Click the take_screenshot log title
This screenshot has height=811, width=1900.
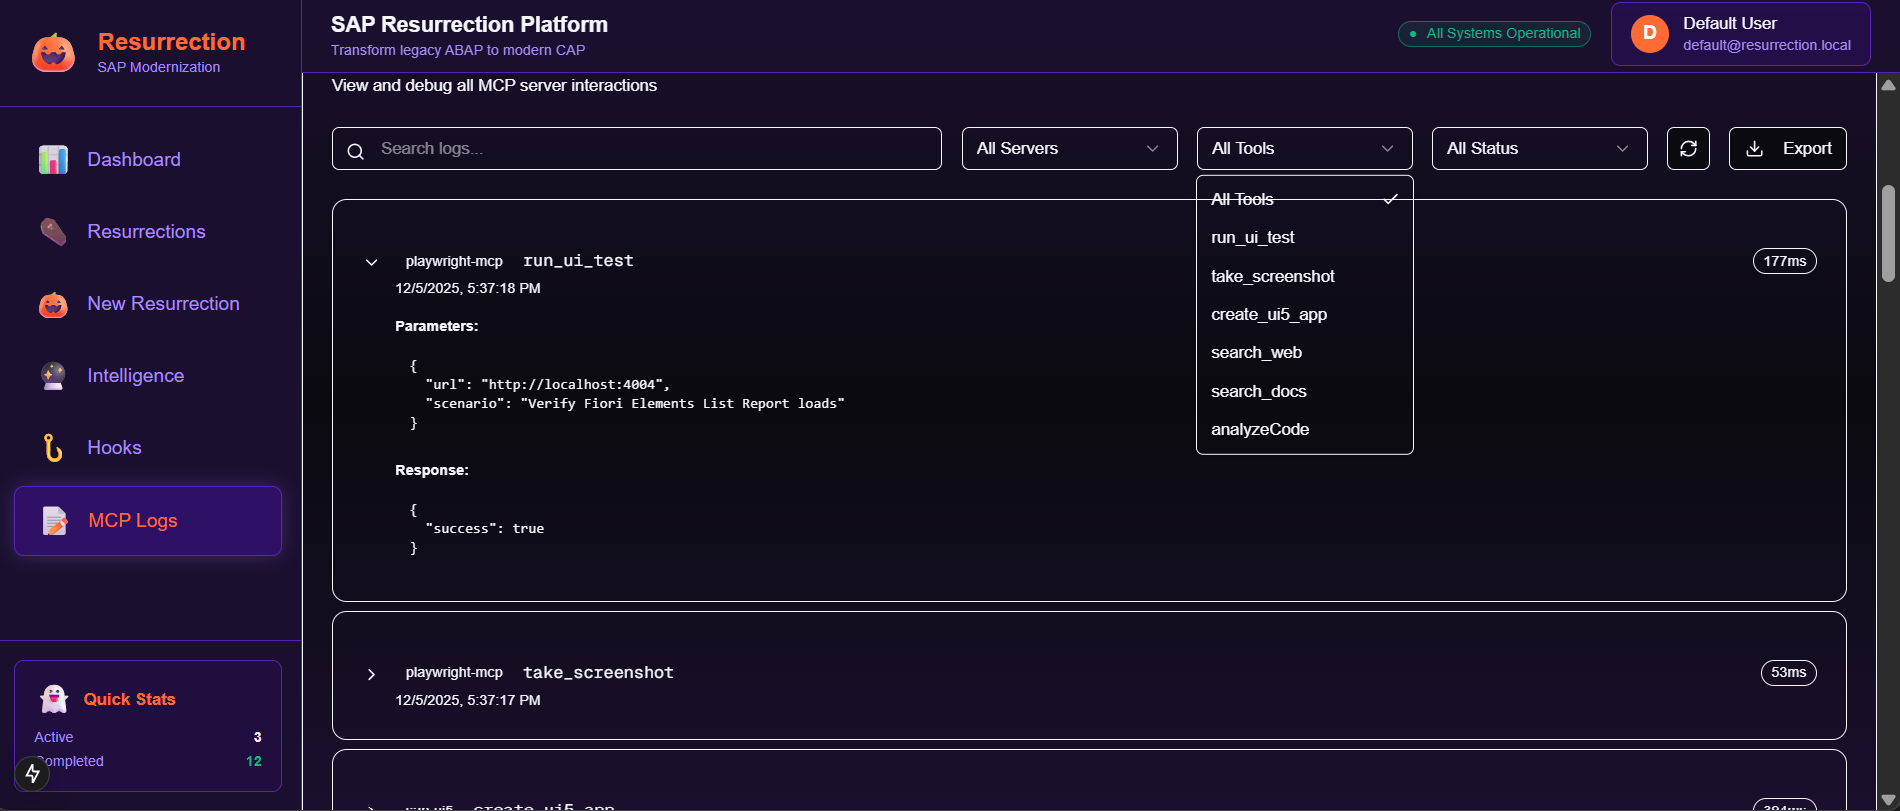click(598, 673)
